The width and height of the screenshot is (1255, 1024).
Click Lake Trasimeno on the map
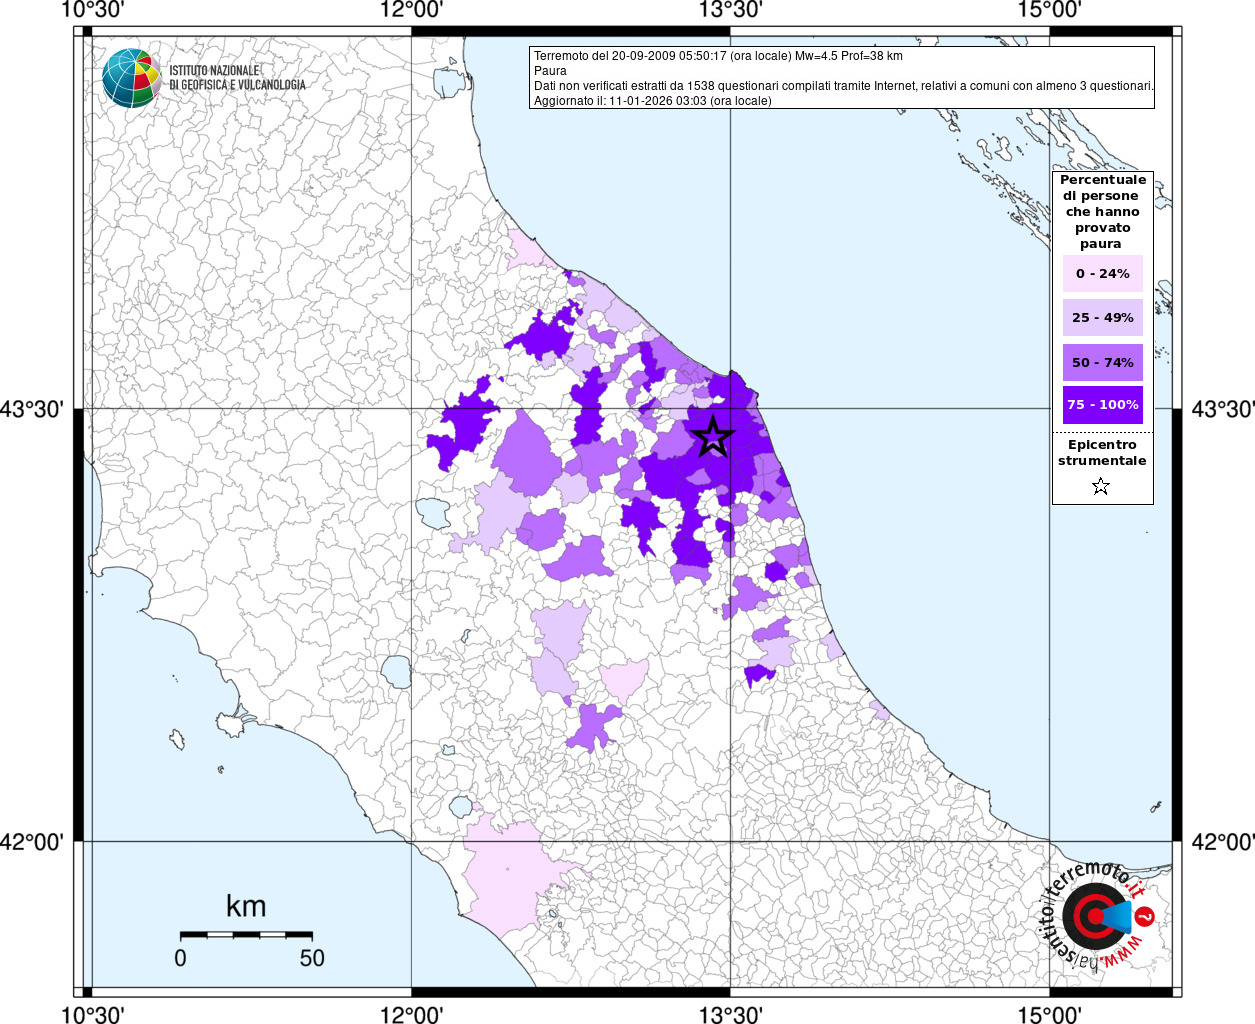tap(434, 513)
